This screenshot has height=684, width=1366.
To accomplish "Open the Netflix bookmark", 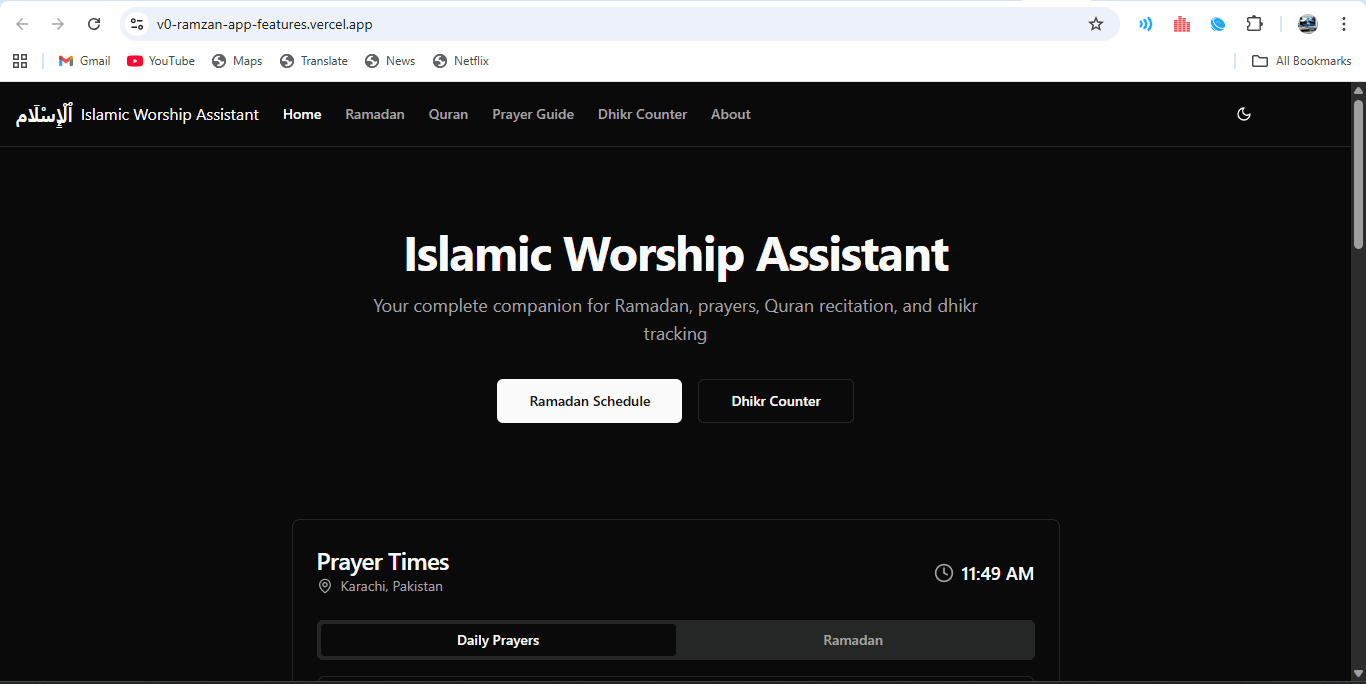I will point(461,61).
